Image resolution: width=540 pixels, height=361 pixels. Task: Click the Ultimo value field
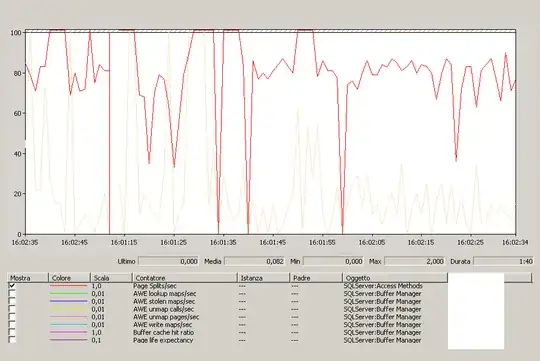point(168,261)
